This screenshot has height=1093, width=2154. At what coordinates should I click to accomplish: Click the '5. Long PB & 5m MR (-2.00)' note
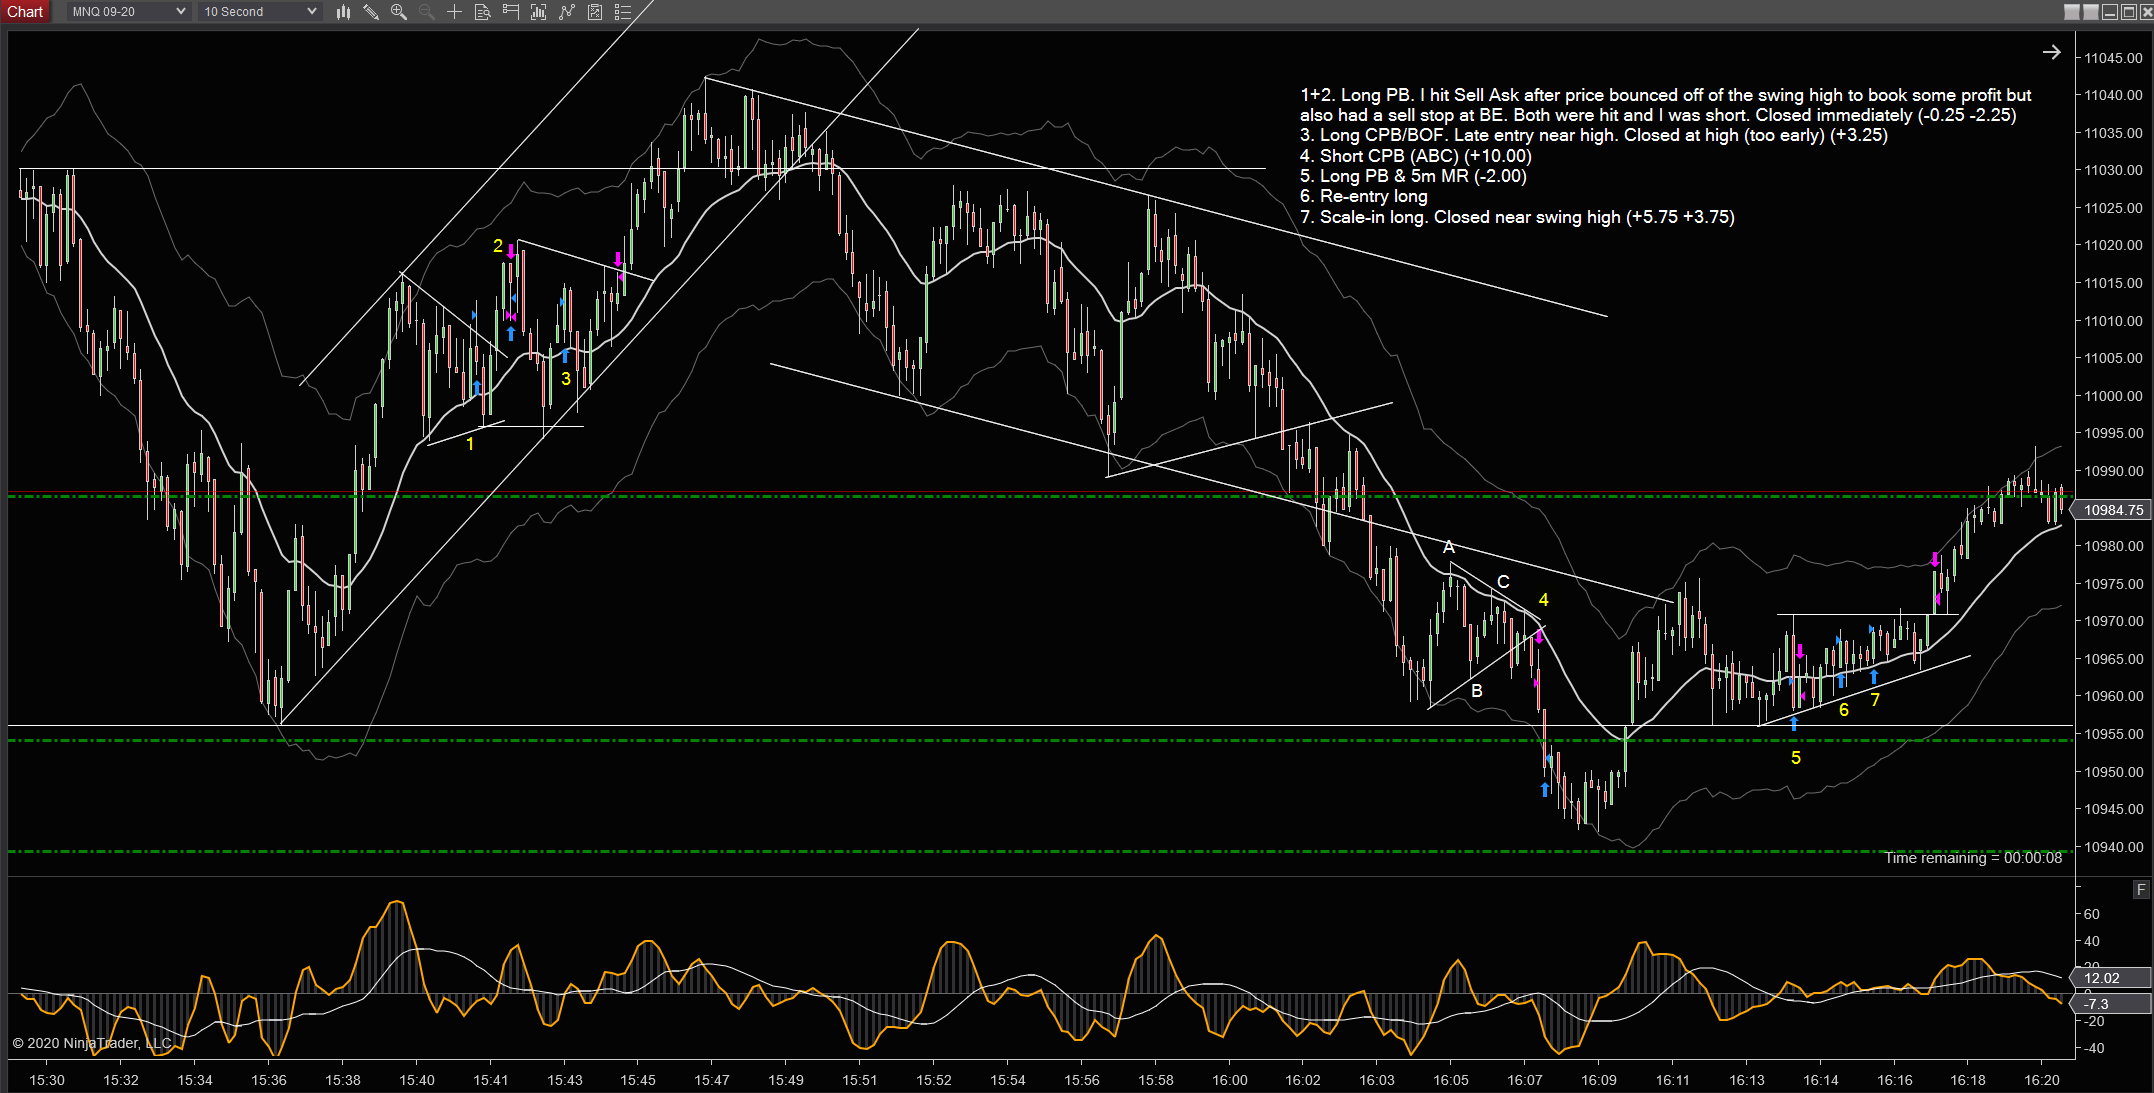(x=1413, y=176)
